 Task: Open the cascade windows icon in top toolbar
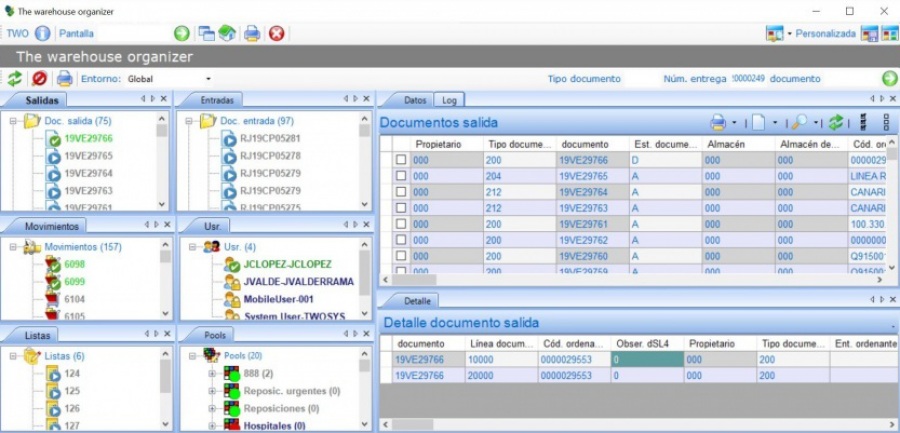click(206, 33)
